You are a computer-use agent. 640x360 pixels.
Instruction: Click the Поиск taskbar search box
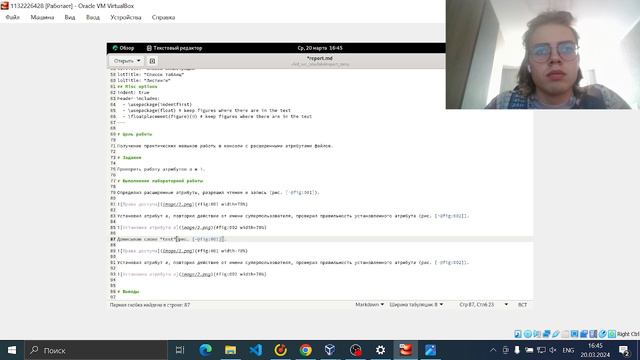(96, 350)
